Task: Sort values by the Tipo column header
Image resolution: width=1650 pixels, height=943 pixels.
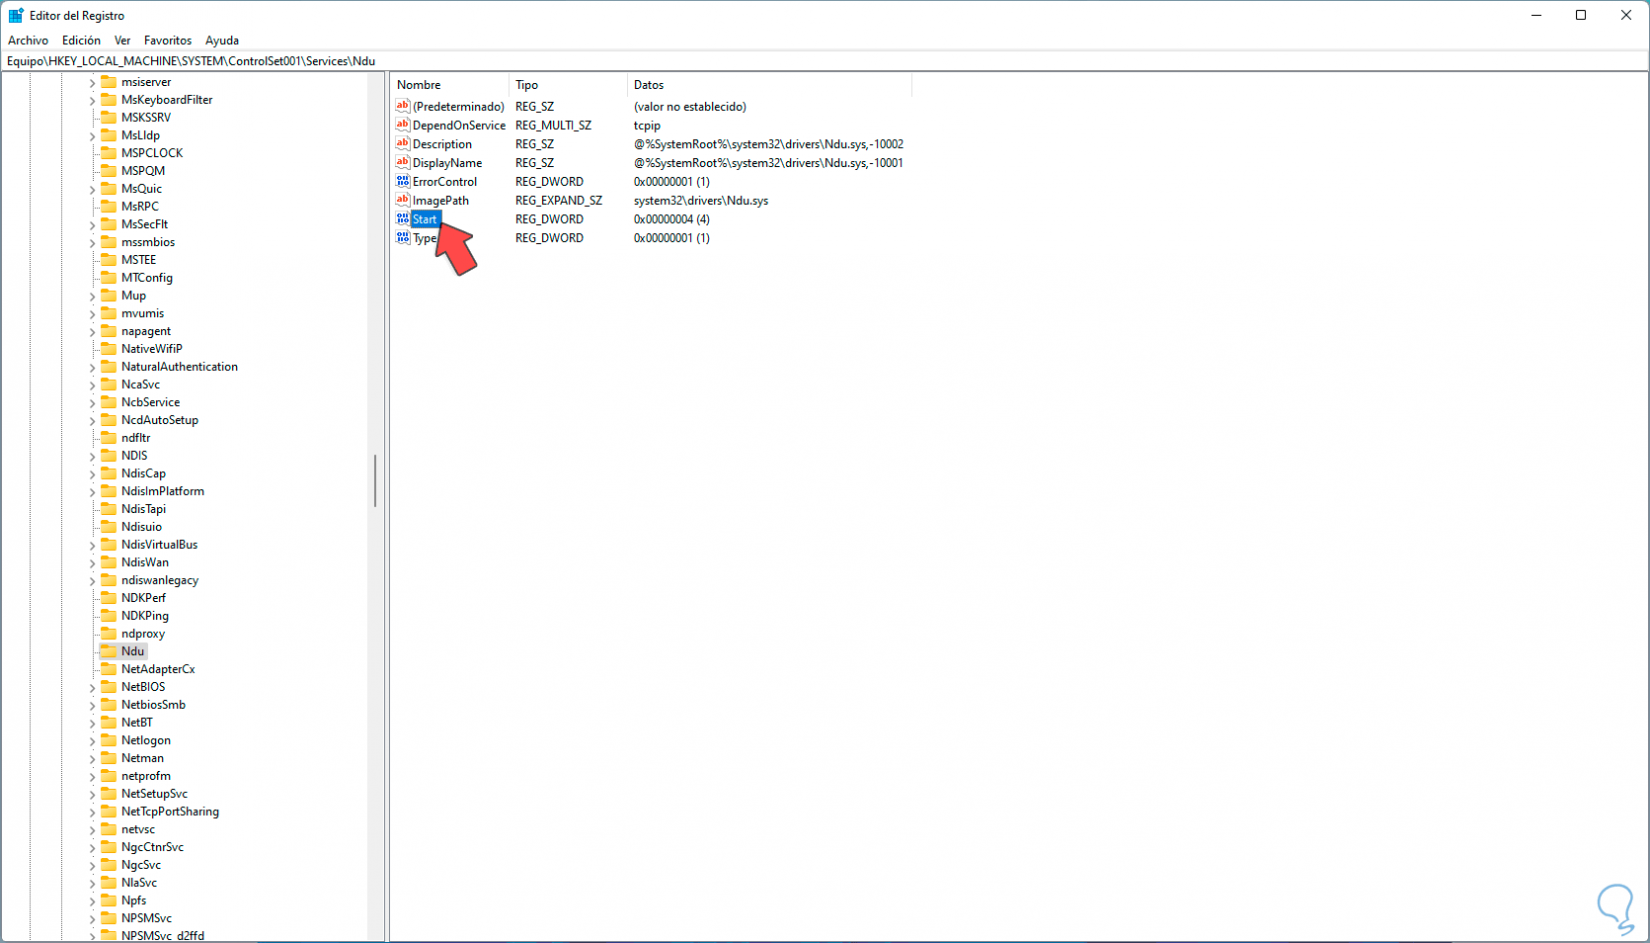Action: pyautogui.click(x=568, y=85)
